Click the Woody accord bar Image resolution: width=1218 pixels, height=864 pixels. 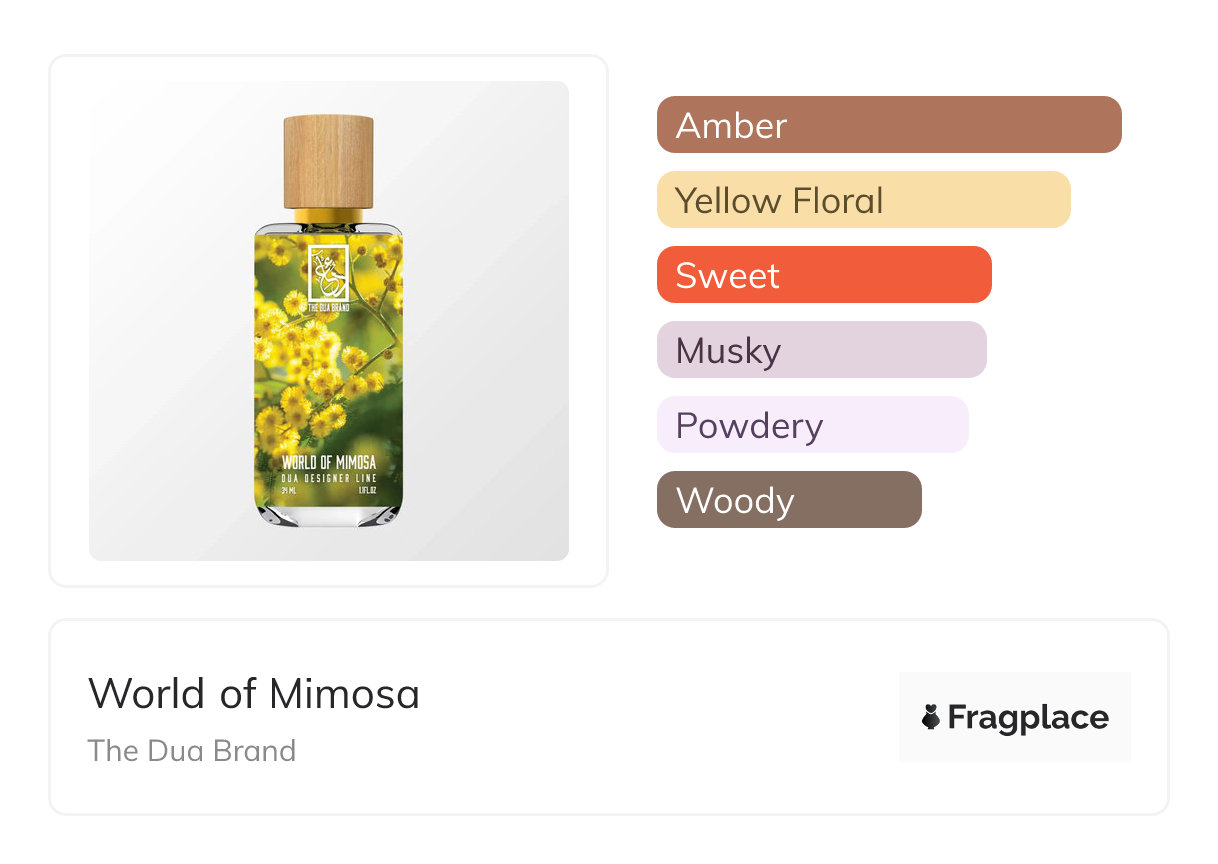[x=788, y=500]
